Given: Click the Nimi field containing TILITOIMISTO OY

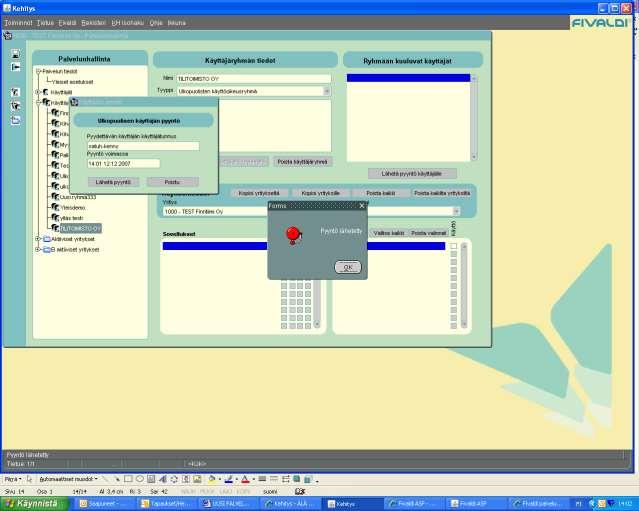Looking at the screenshot, I should click(x=254, y=78).
